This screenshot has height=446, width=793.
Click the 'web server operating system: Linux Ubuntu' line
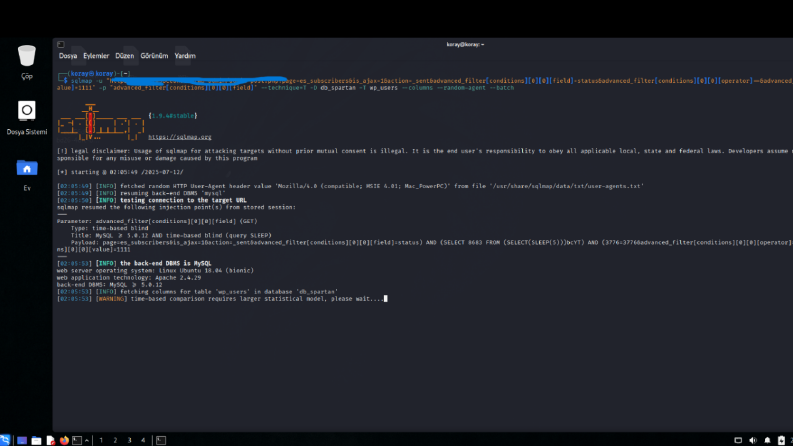coord(155,271)
